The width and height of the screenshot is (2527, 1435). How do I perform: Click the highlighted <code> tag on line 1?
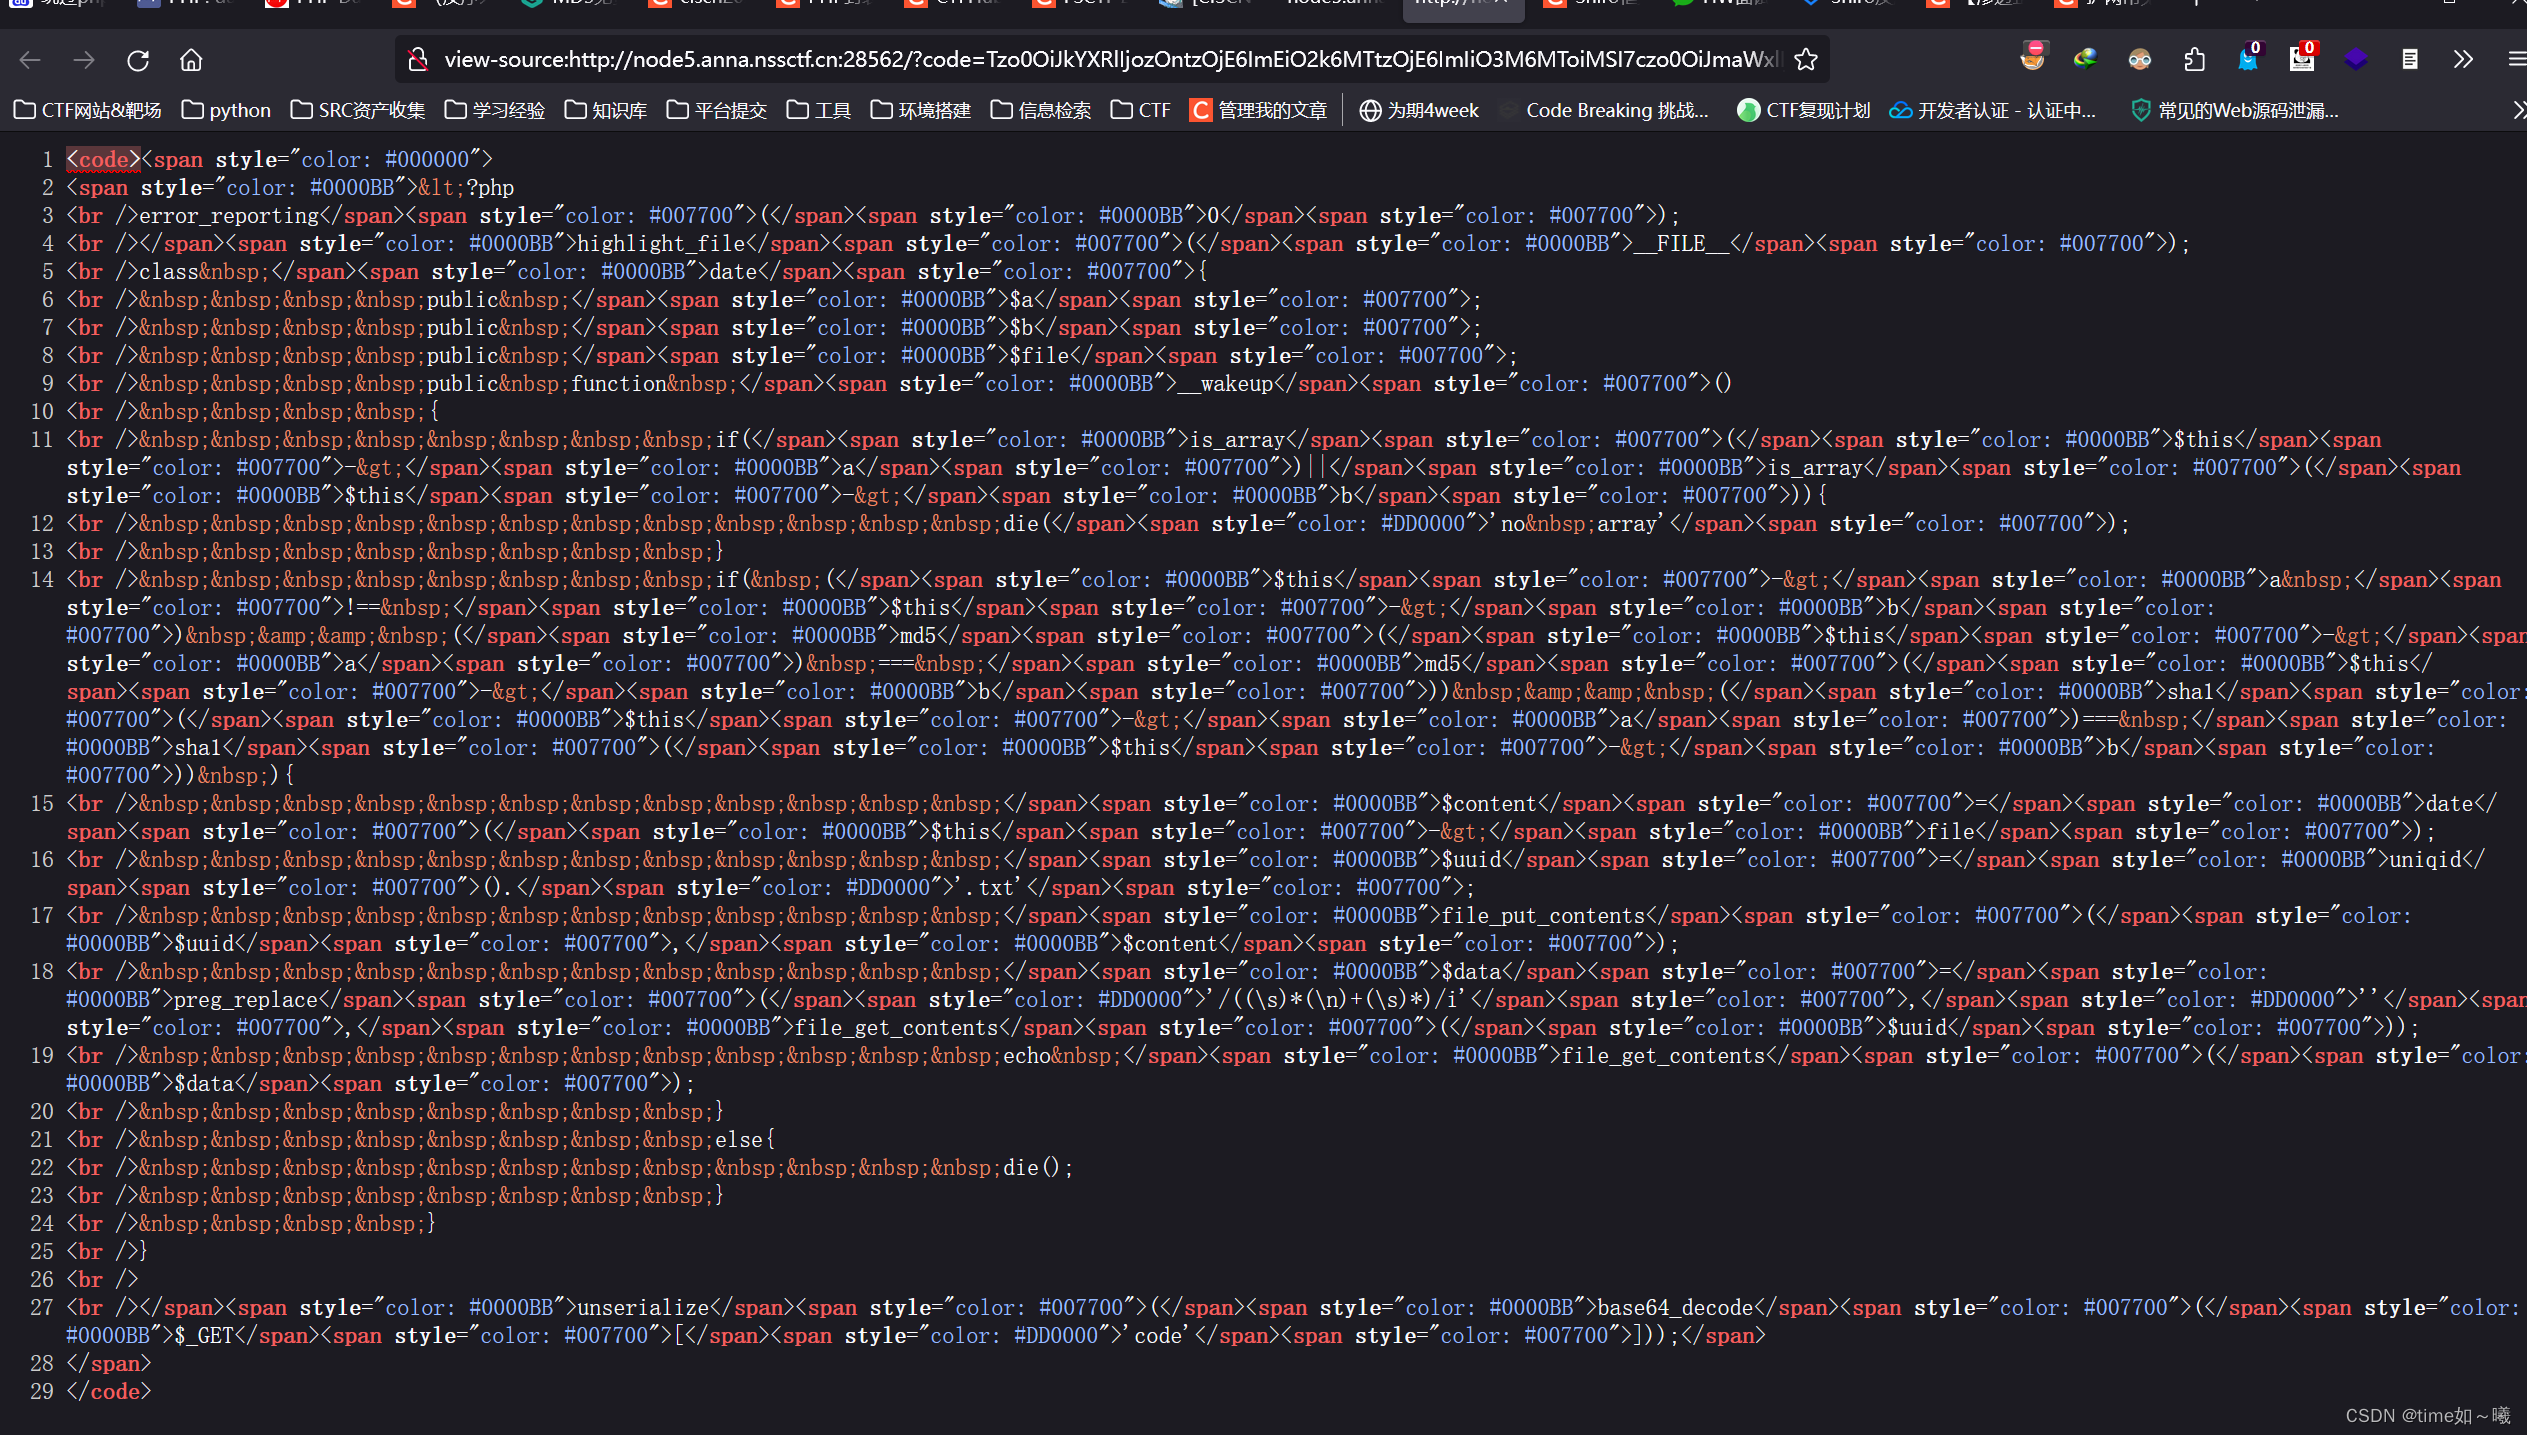(104, 159)
